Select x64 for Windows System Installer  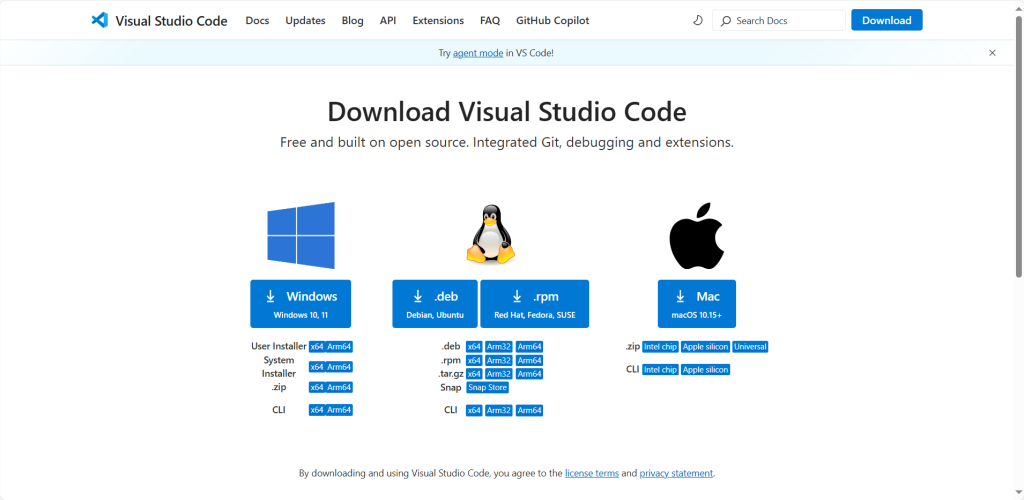coord(317,367)
